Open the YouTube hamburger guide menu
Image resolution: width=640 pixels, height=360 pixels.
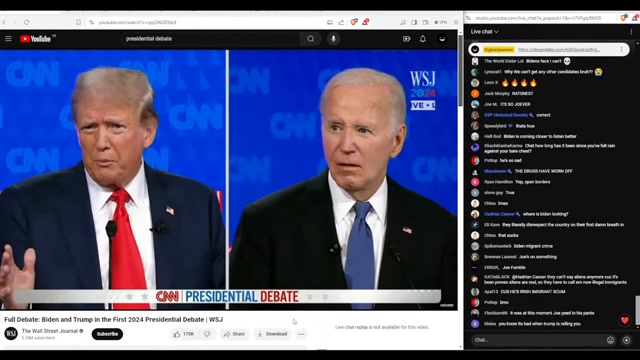point(8,39)
